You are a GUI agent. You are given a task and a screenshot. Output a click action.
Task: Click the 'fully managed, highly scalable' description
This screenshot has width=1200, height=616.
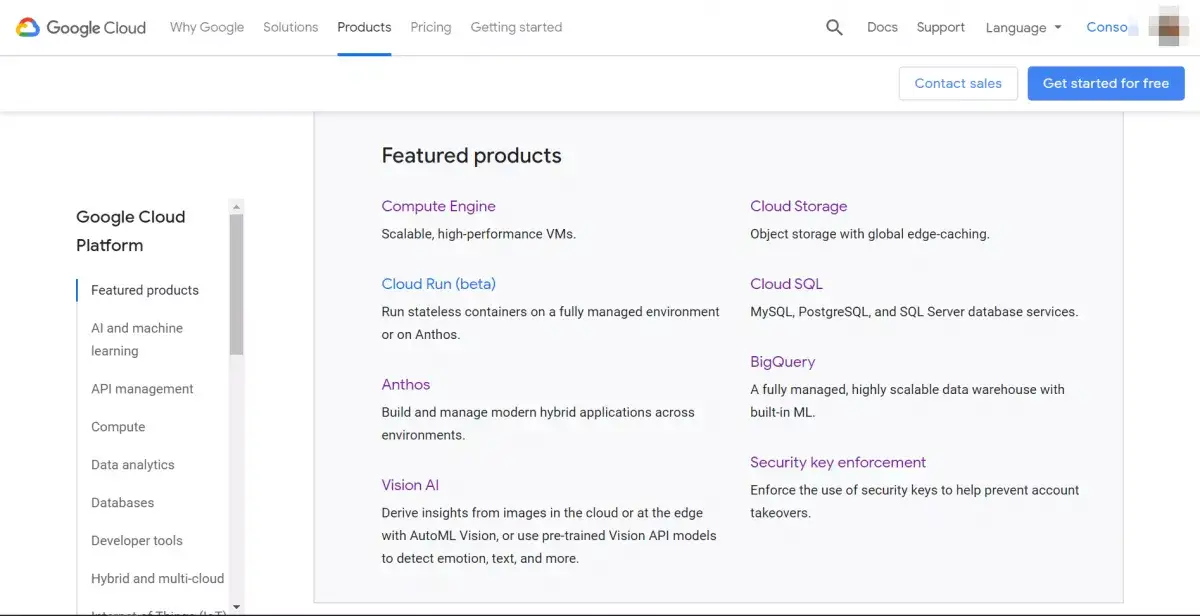pos(907,401)
